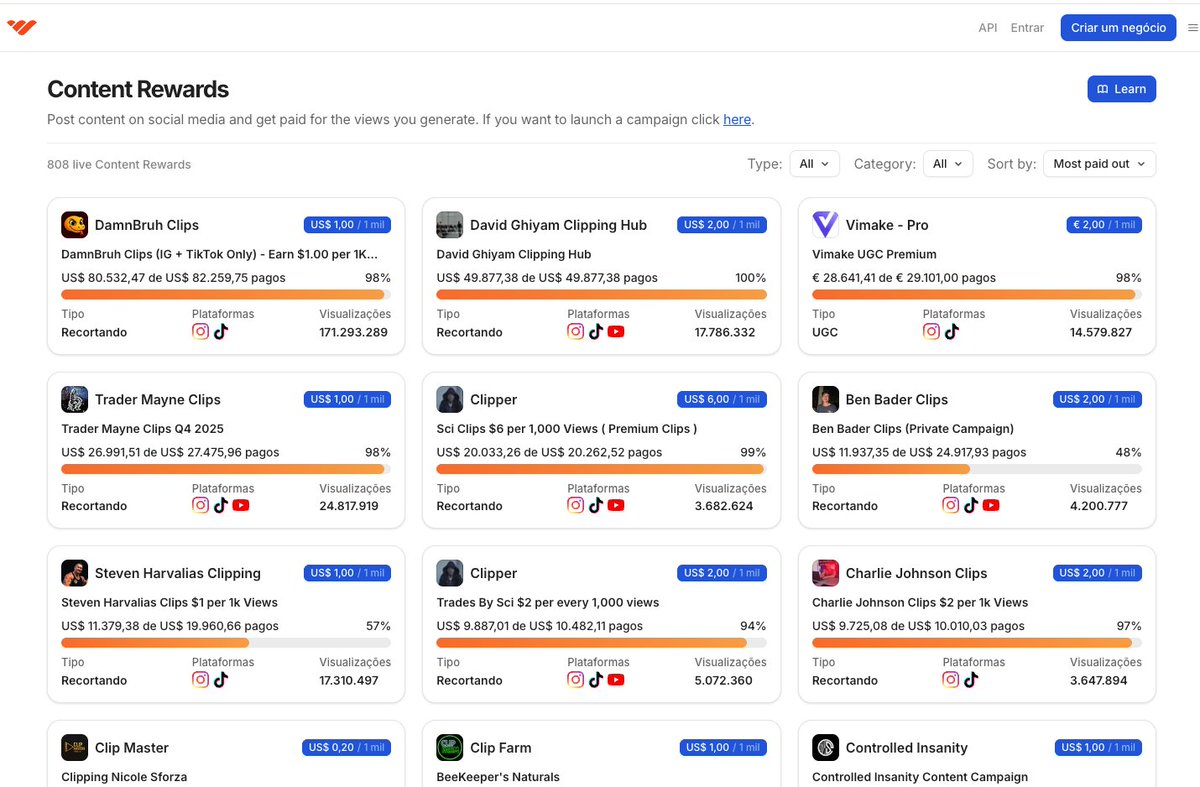The height and width of the screenshot is (787, 1200).
Task: Click 'Charlie Johnson Clips $2 per 1k Views'
Action: [x=920, y=602]
